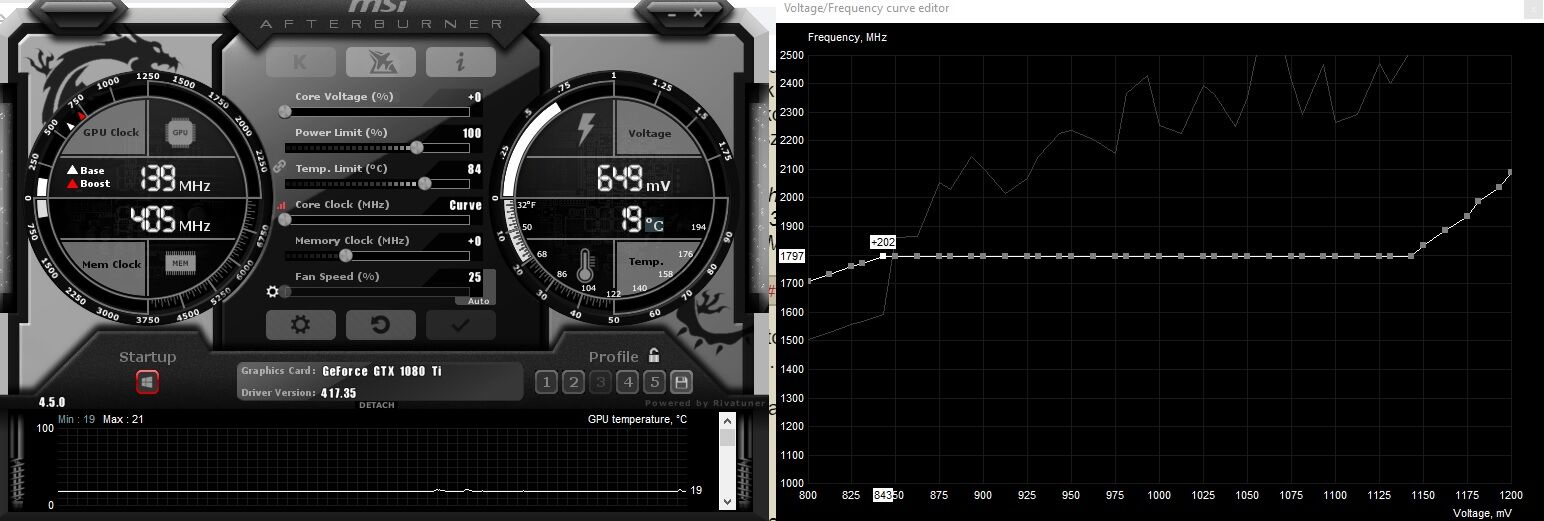Click the Temp. Limit value 84
This screenshot has width=1544, height=521.
coord(475,169)
